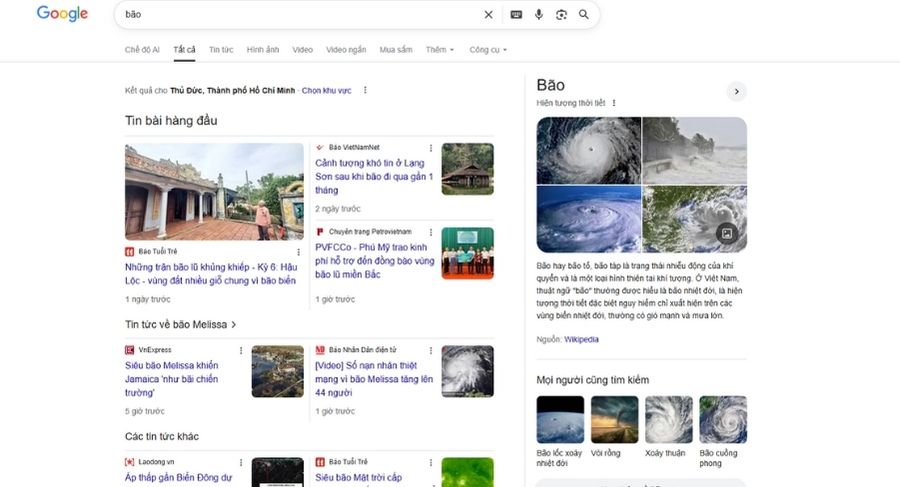Click the Báo VietNamNet source favicon
The height and width of the screenshot is (487, 900).
[320, 148]
